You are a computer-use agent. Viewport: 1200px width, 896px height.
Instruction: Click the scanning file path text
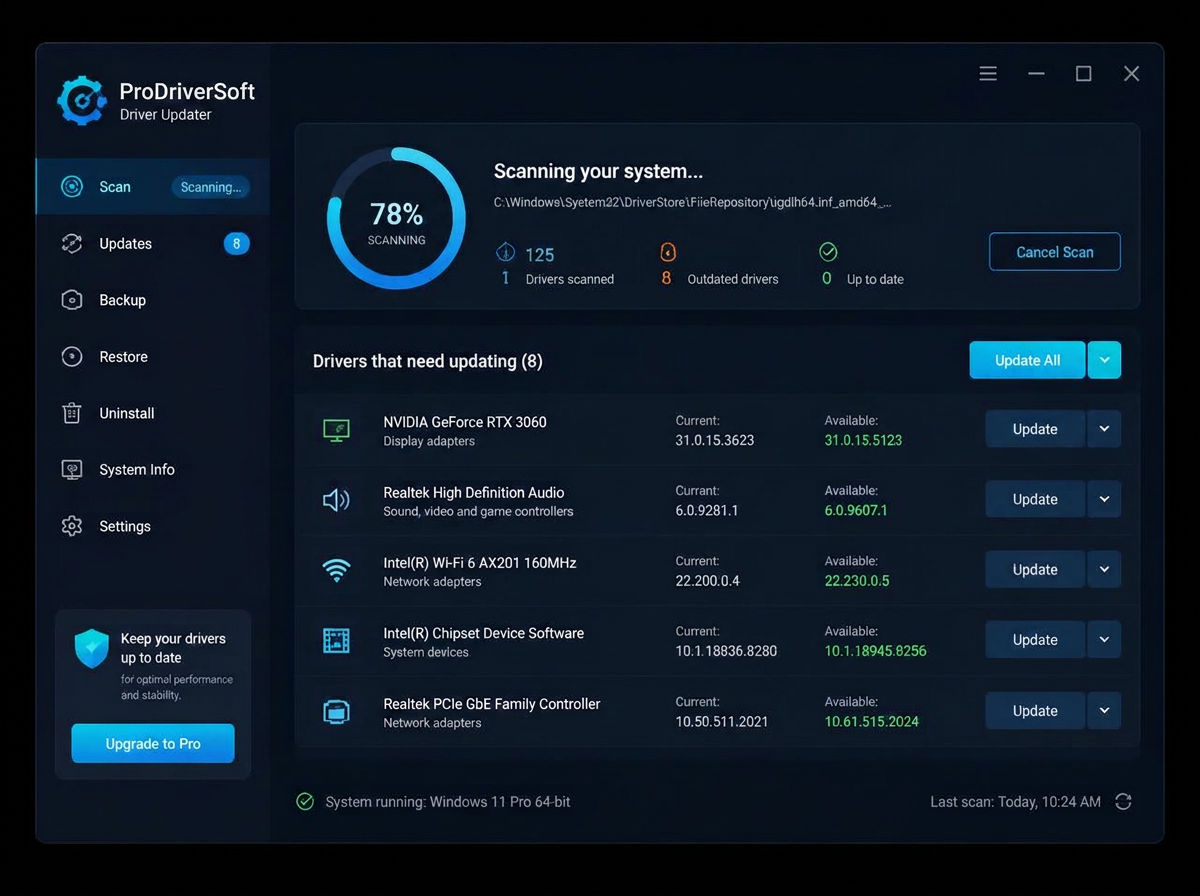point(693,202)
